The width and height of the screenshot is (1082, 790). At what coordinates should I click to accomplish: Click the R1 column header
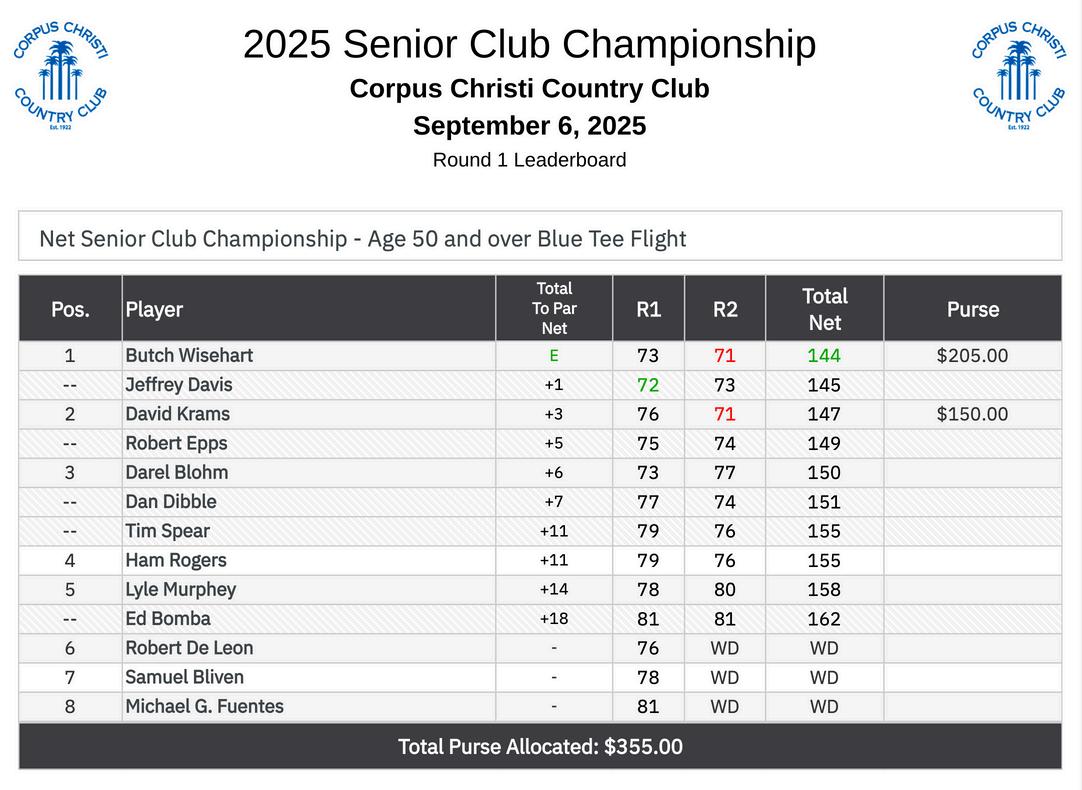(x=649, y=309)
